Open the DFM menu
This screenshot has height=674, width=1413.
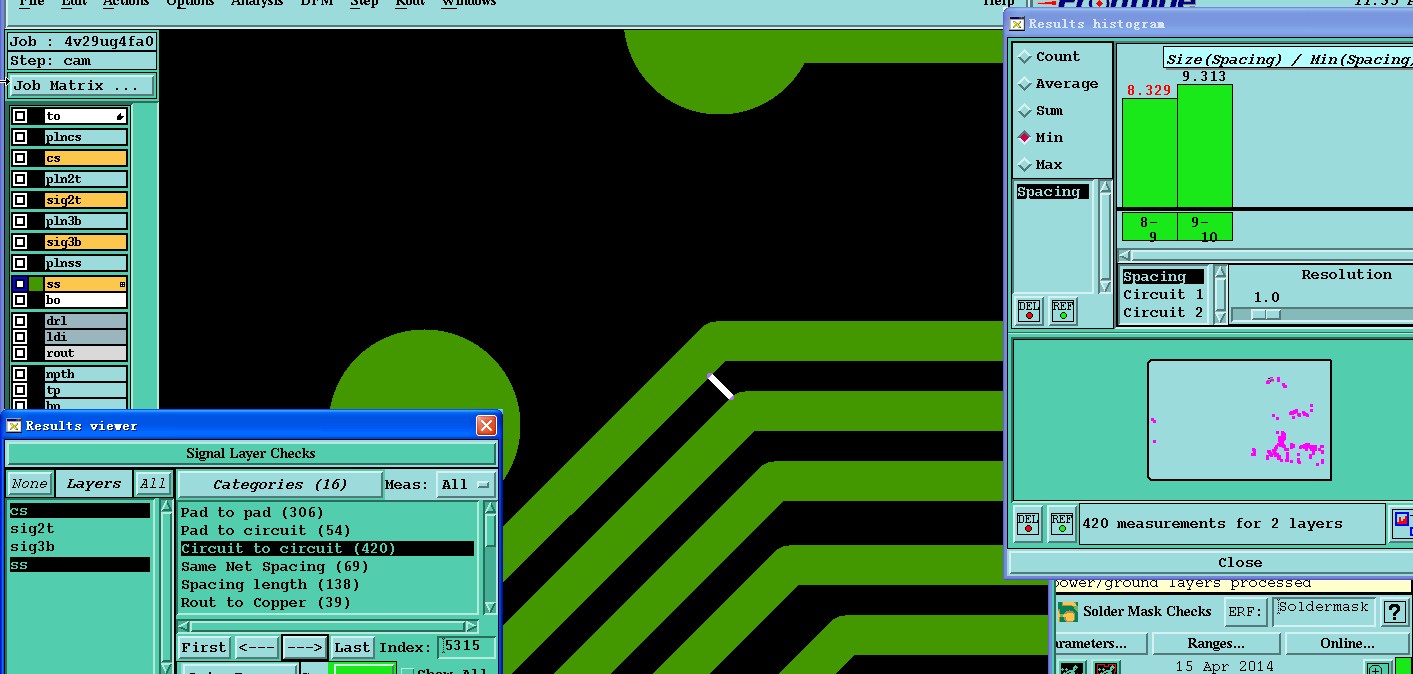pyautogui.click(x=317, y=3)
